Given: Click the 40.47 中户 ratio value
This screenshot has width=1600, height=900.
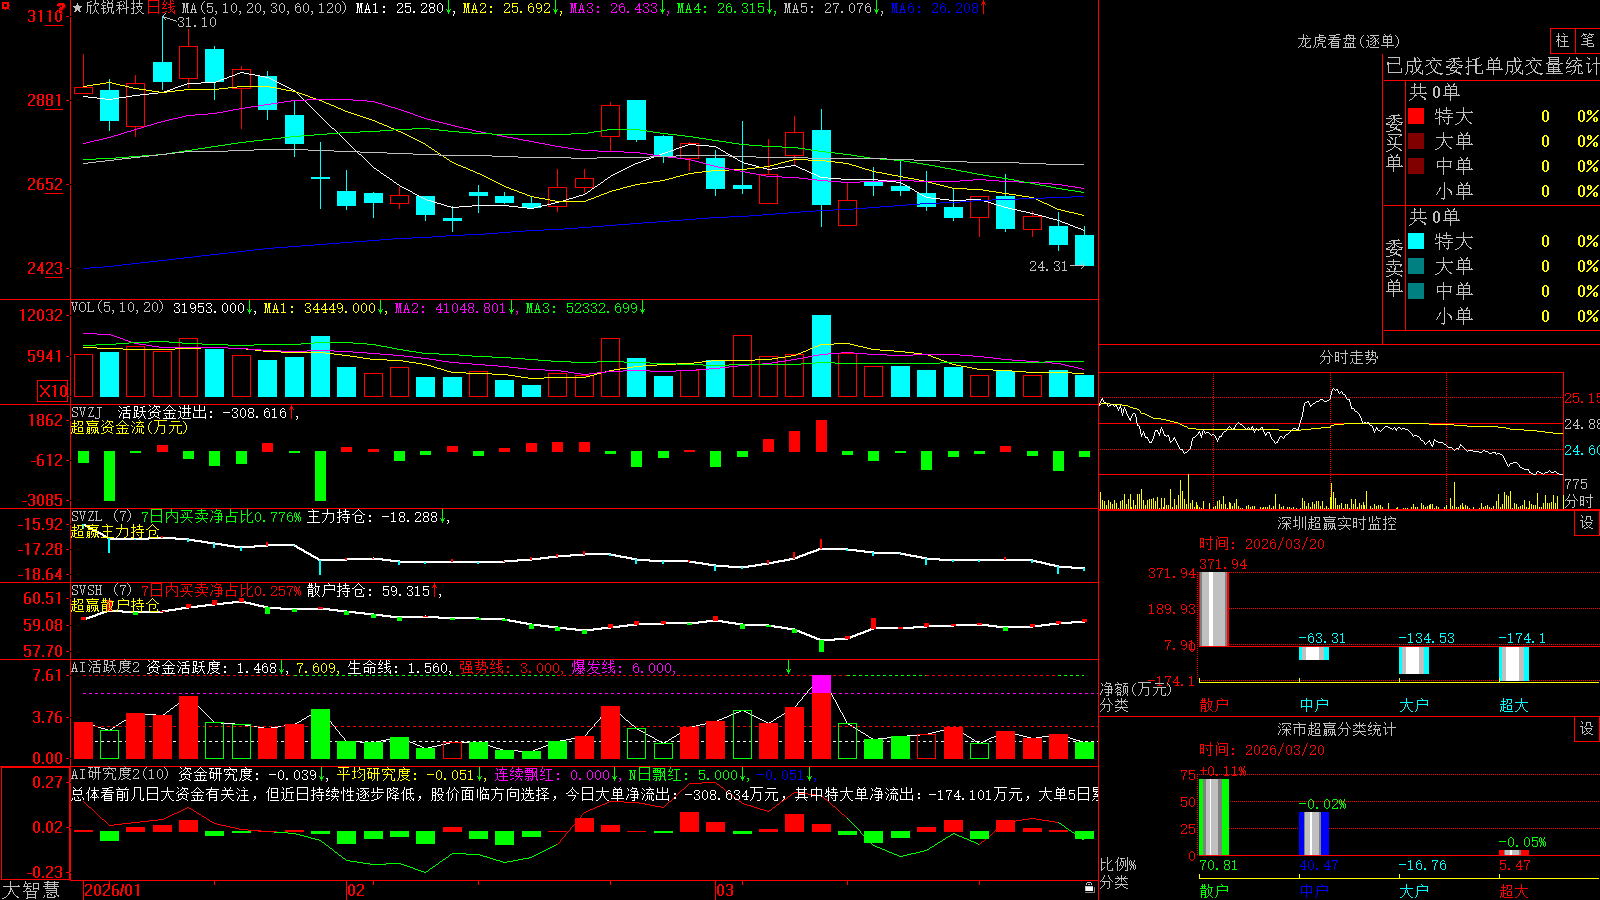Looking at the screenshot, I should tap(1318, 865).
